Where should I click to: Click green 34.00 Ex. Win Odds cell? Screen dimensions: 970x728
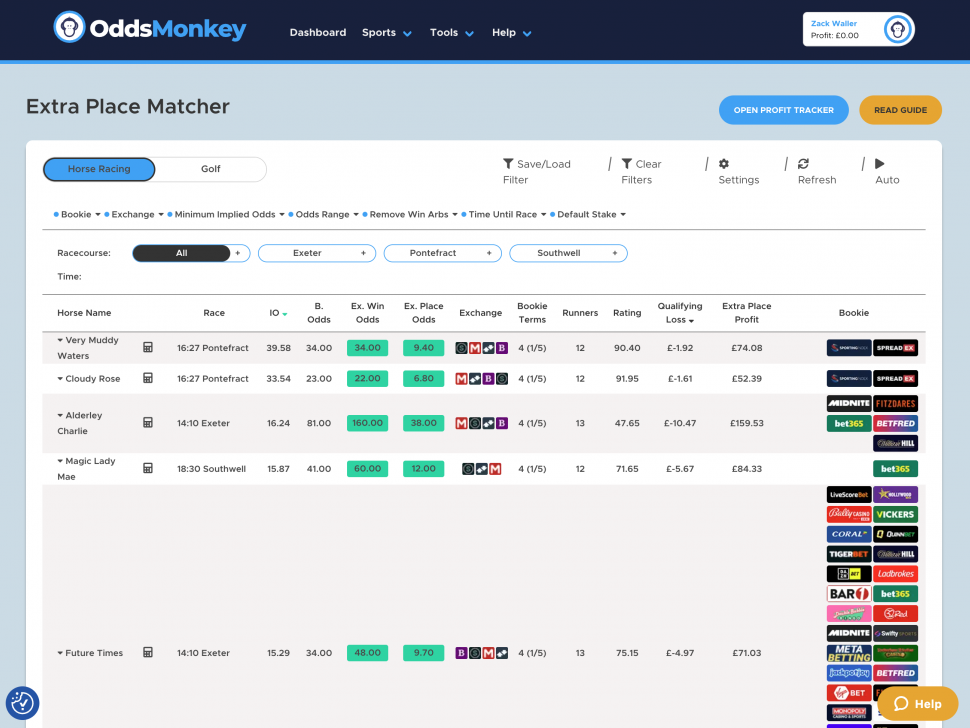point(367,348)
